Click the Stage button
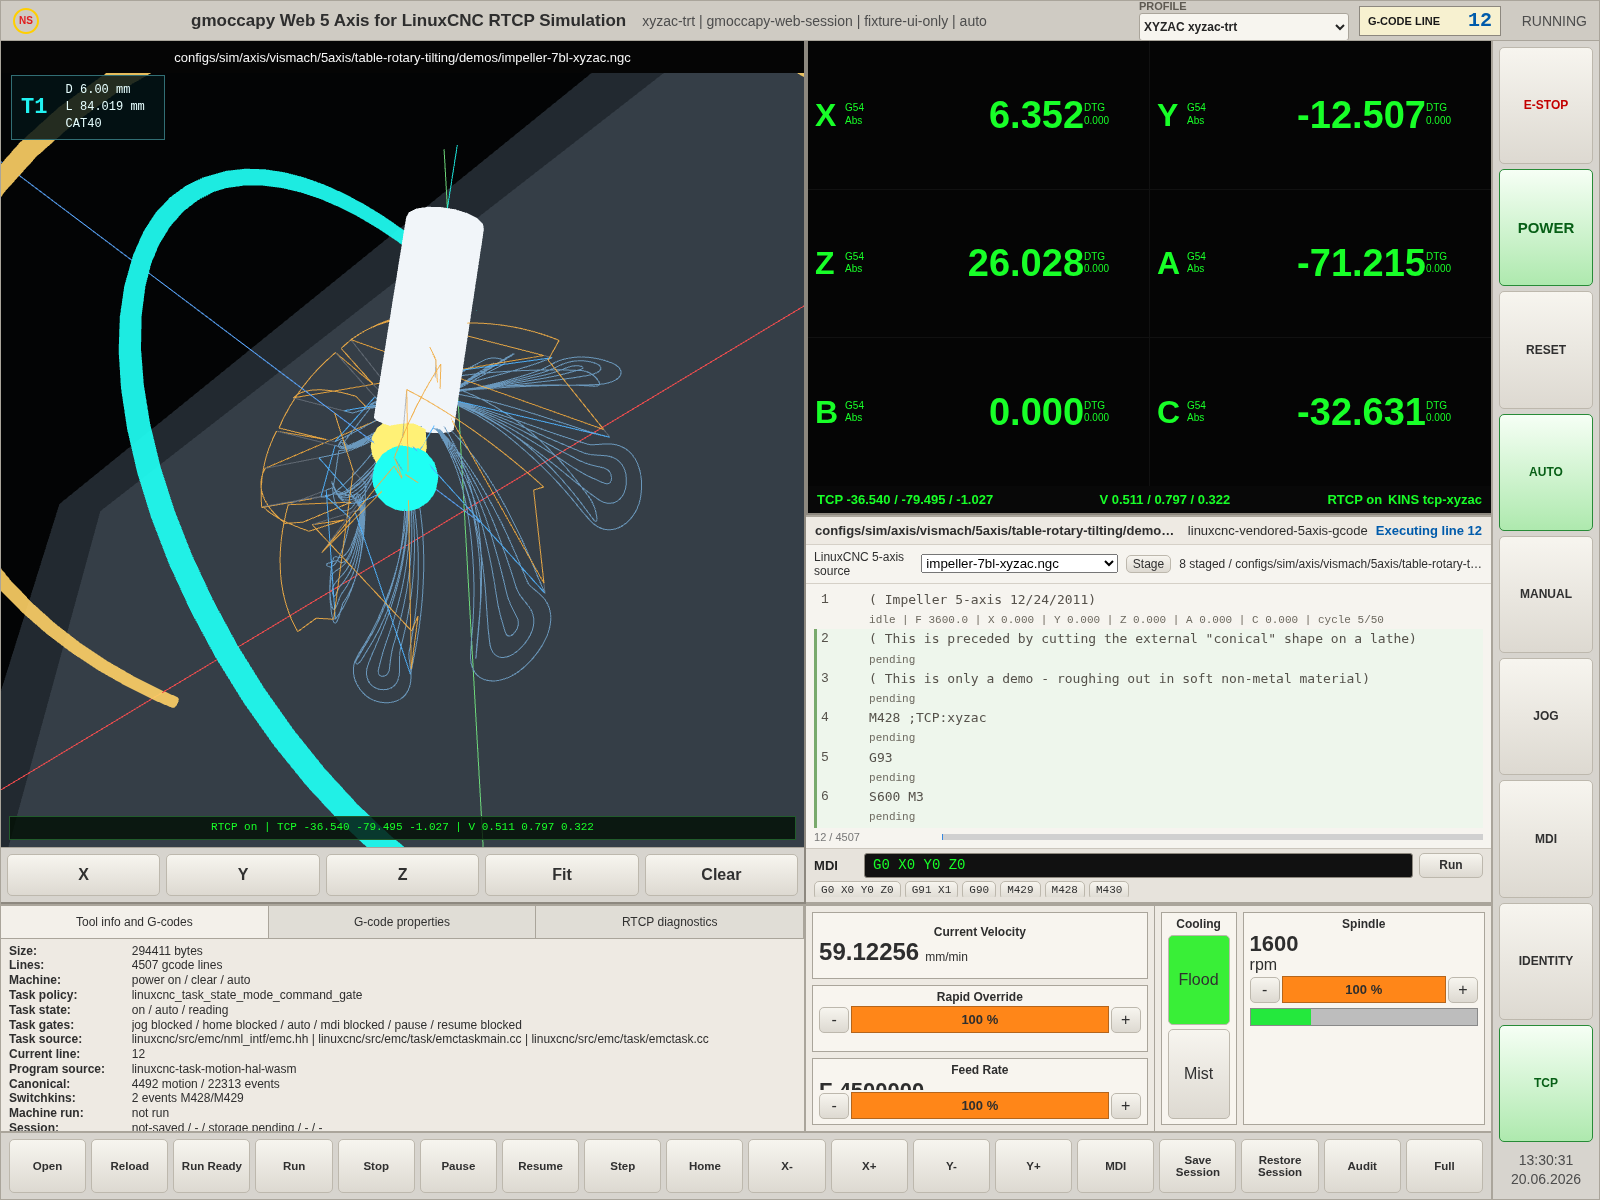Screen dimensions: 1600x1200 click(x=1148, y=564)
